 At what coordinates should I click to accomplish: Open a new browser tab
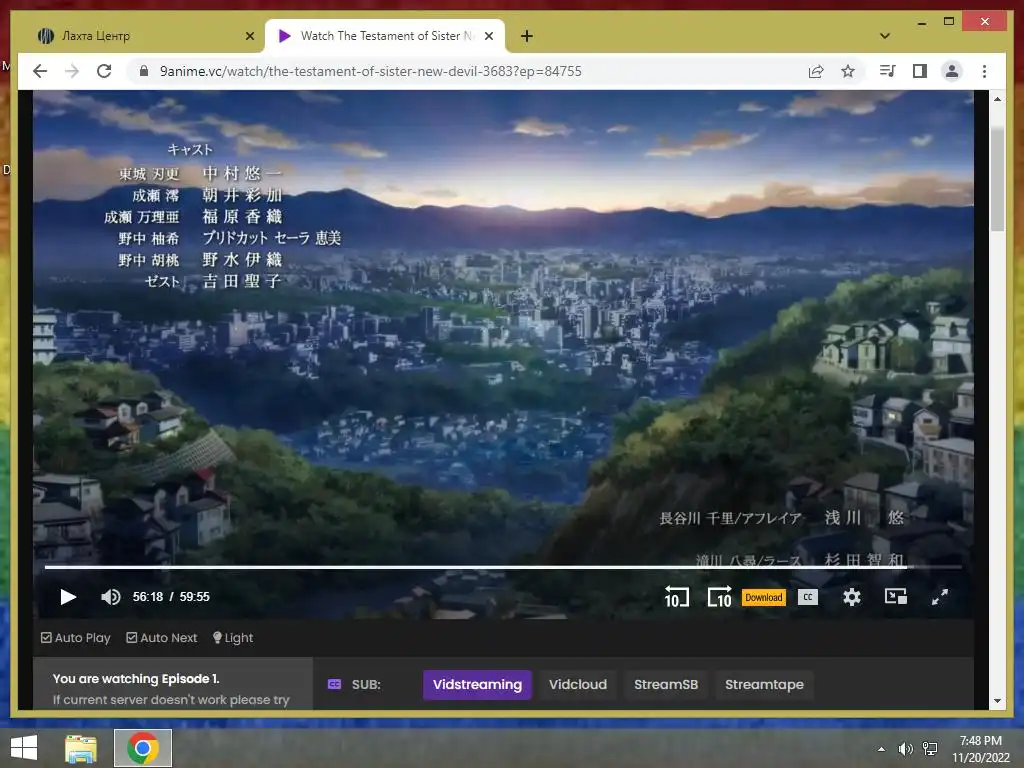coord(527,37)
